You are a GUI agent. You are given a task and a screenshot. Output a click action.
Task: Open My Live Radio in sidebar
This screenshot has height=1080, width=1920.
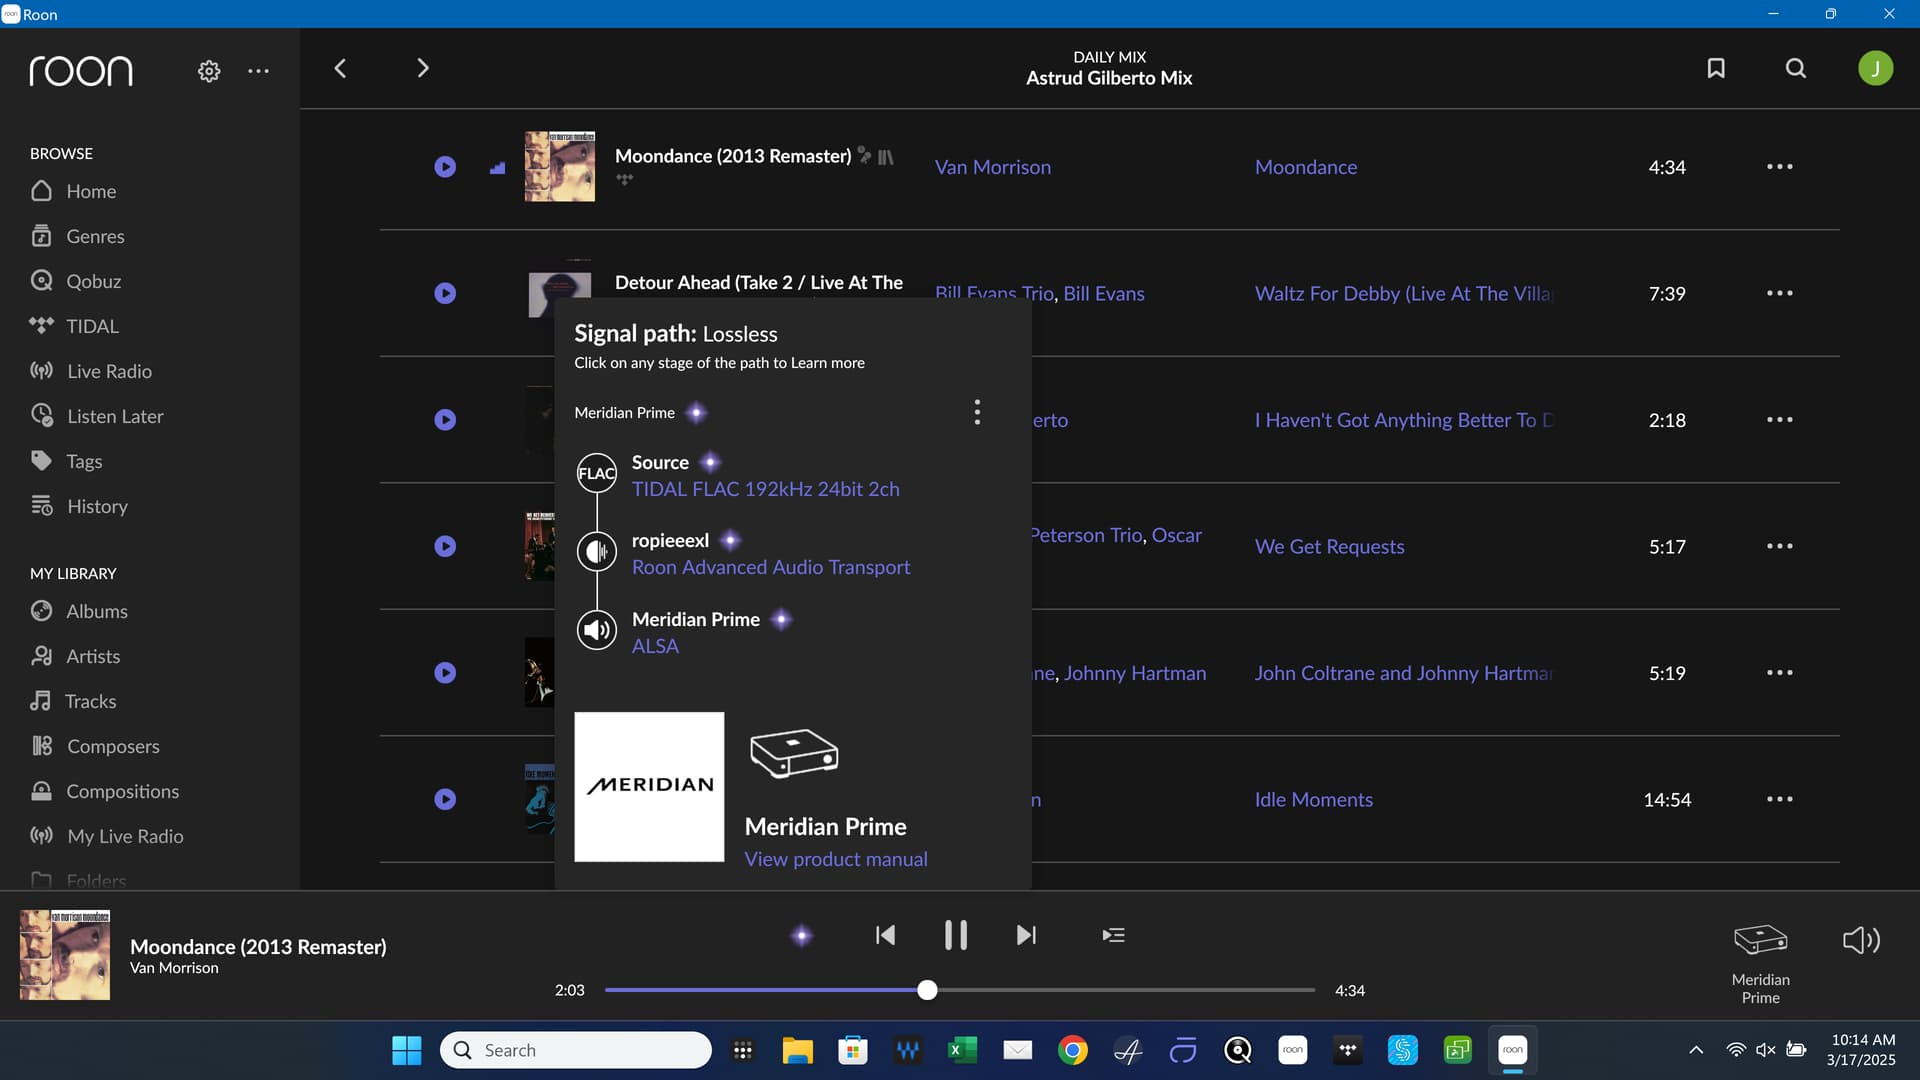pos(107,836)
